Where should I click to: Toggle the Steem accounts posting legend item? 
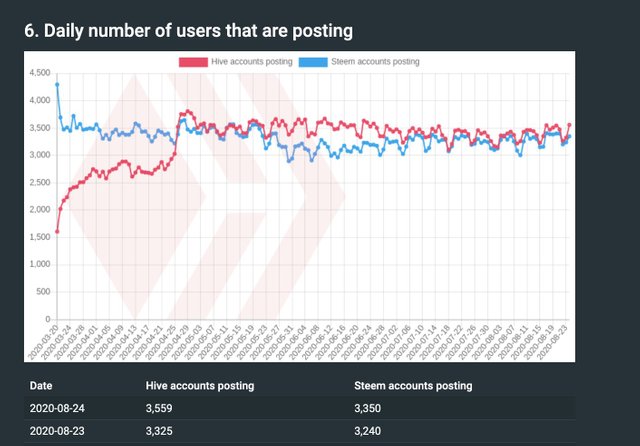pyautogui.click(x=359, y=62)
